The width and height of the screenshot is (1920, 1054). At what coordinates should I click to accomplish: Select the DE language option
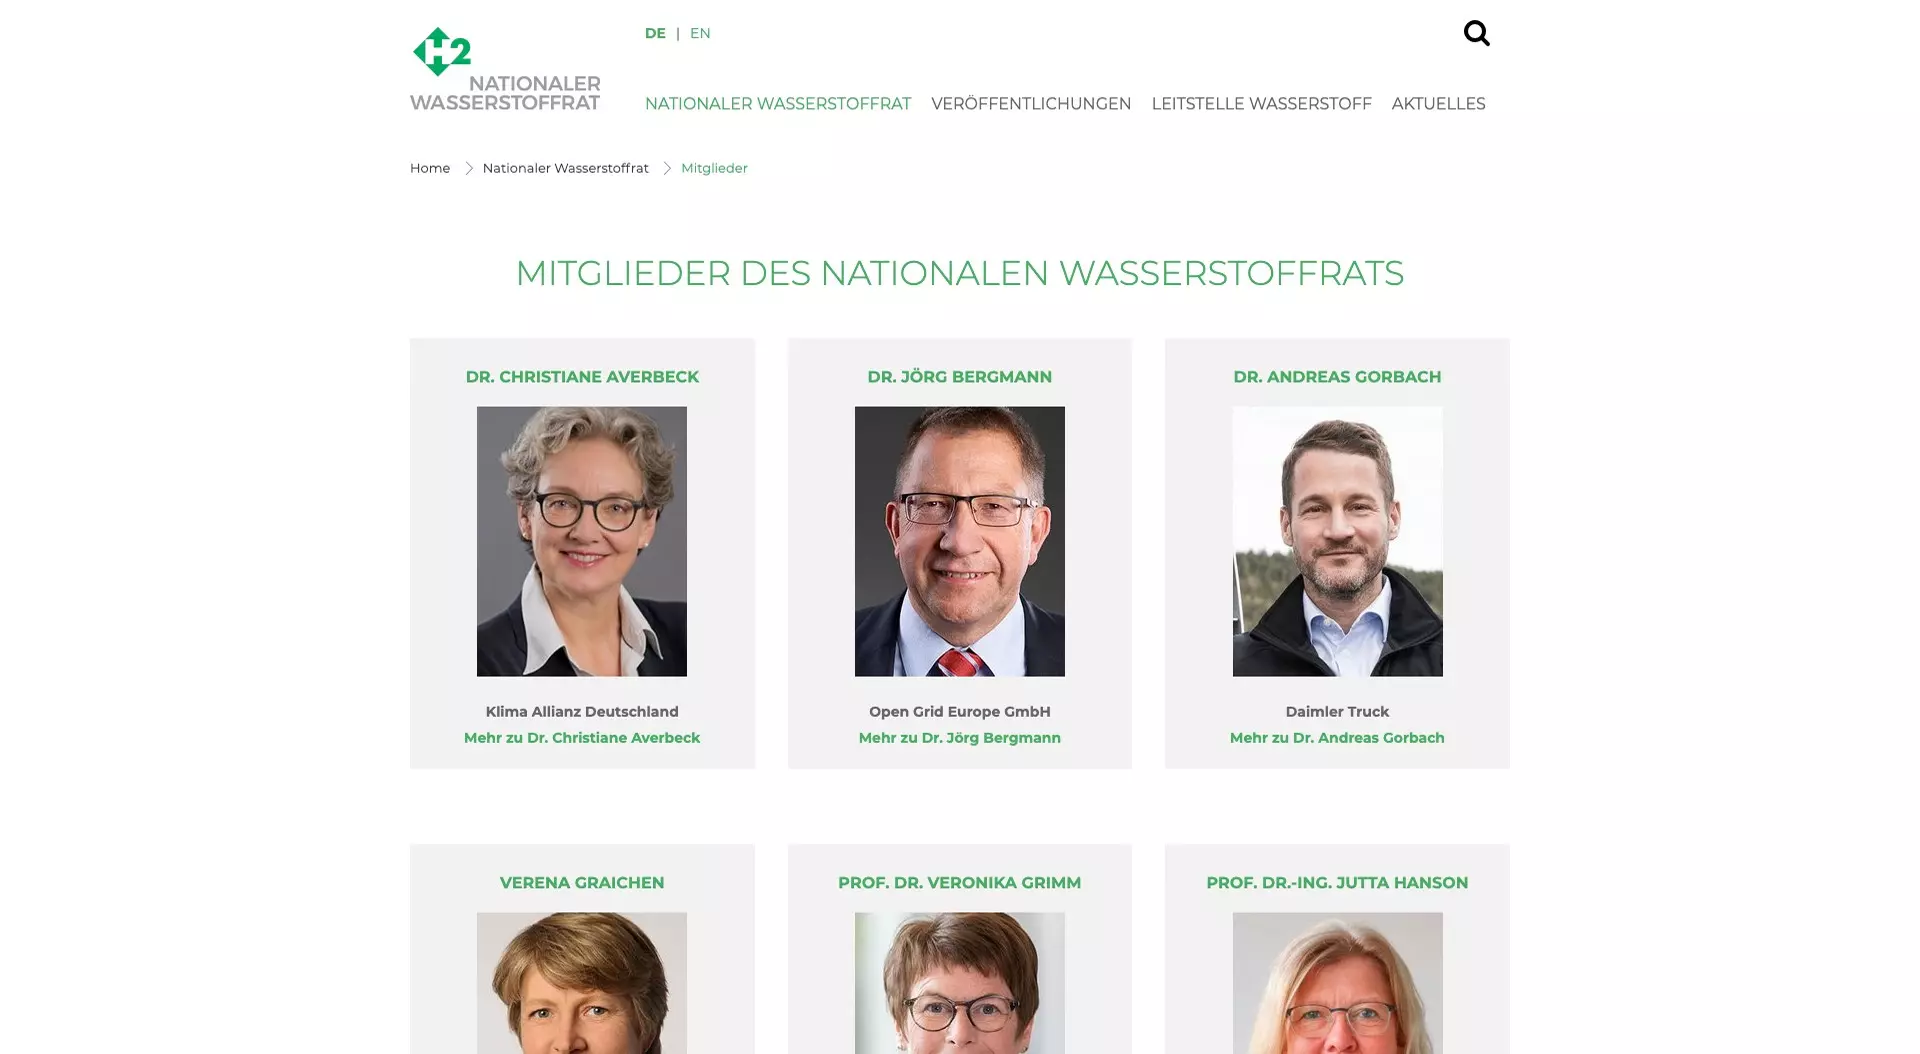[x=655, y=33]
